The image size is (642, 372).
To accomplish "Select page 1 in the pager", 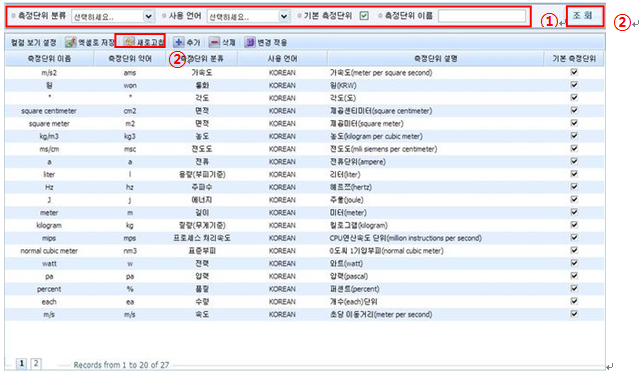I will pyautogui.click(x=21, y=363).
